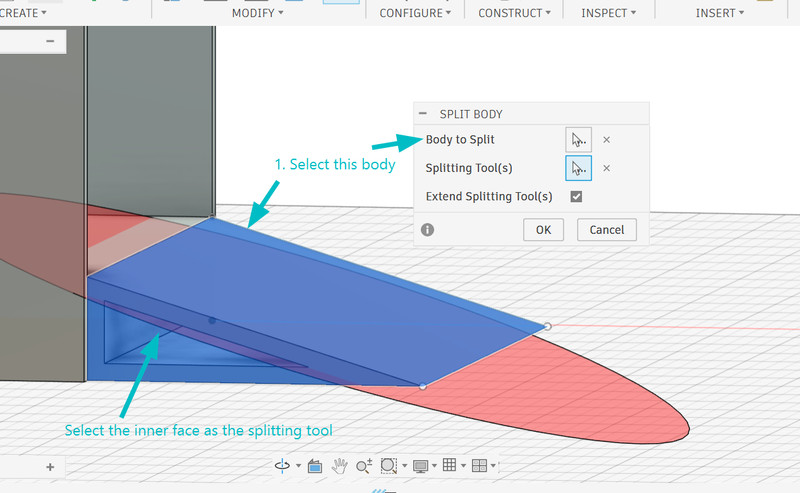The width and height of the screenshot is (800, 493).
Task: Open the CREATE menu
Action: click(x=23, y=13)
